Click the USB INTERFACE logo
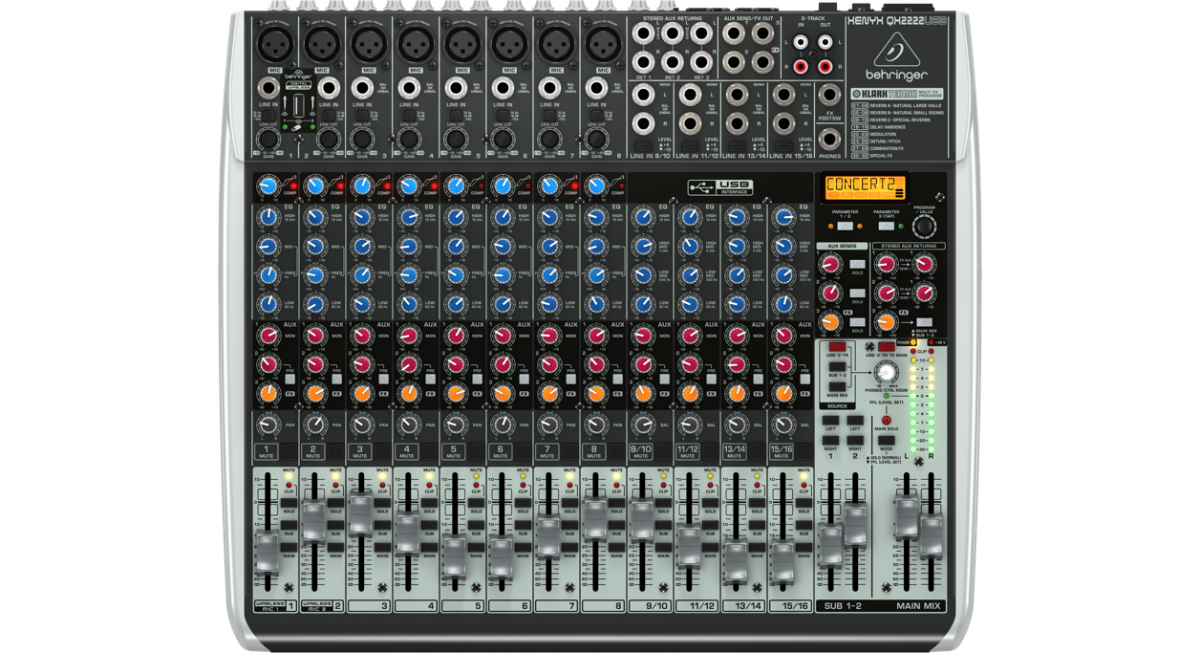This screenshot has height=653, width=1200. click(720, 187)
